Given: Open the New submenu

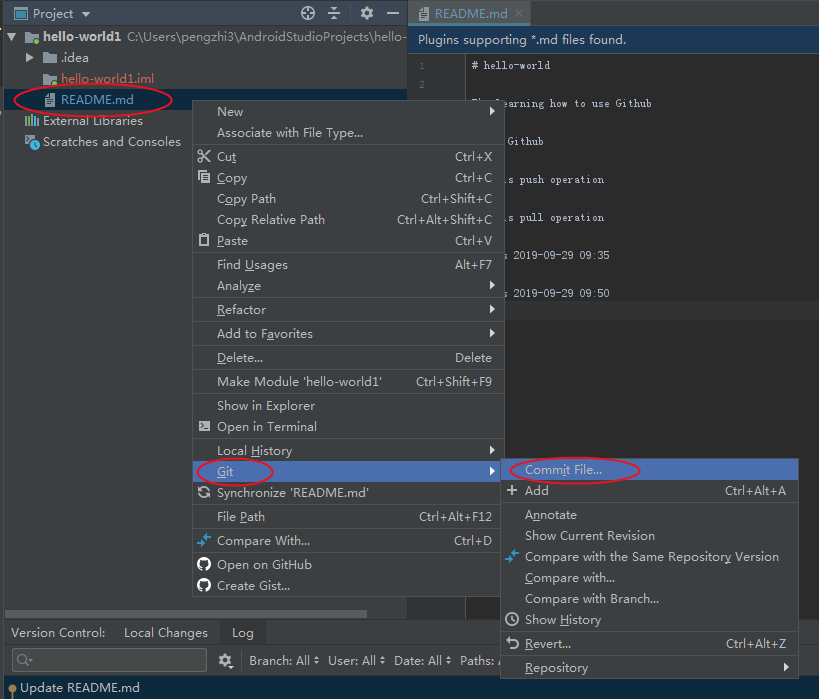Looking at the screenshot, I should (348, 112).
